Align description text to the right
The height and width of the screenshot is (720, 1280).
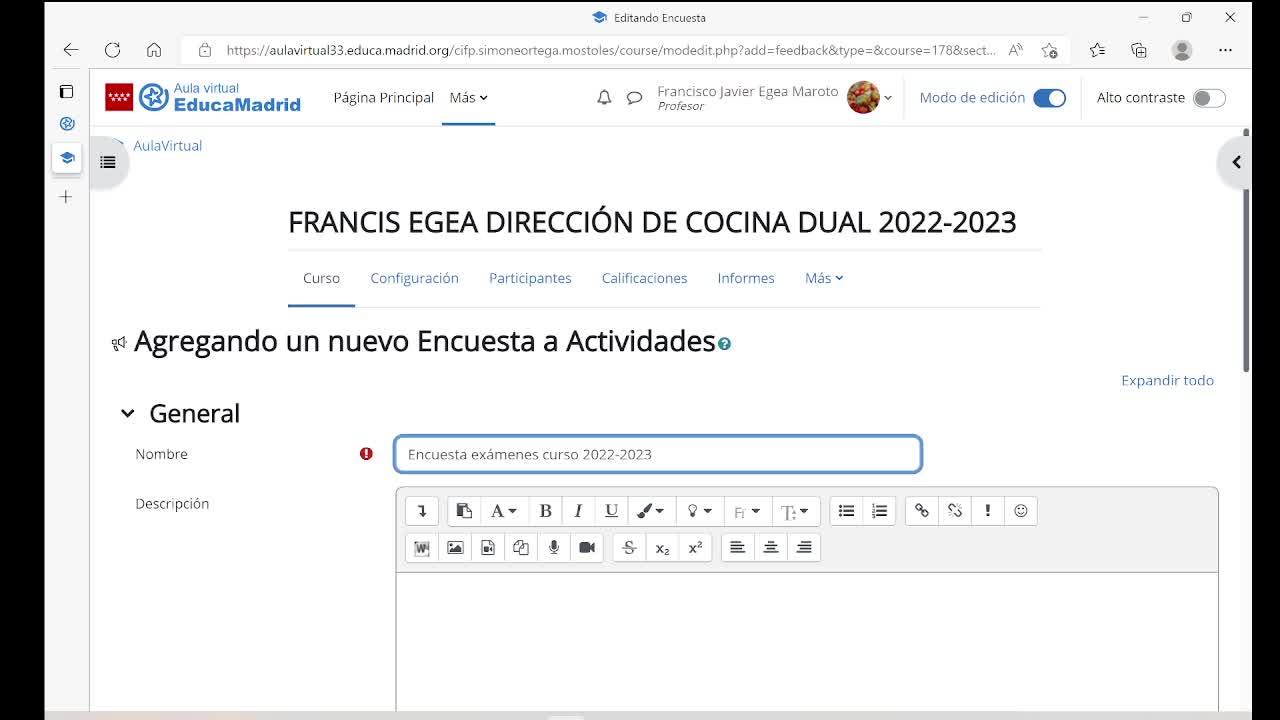coord(803,547)
